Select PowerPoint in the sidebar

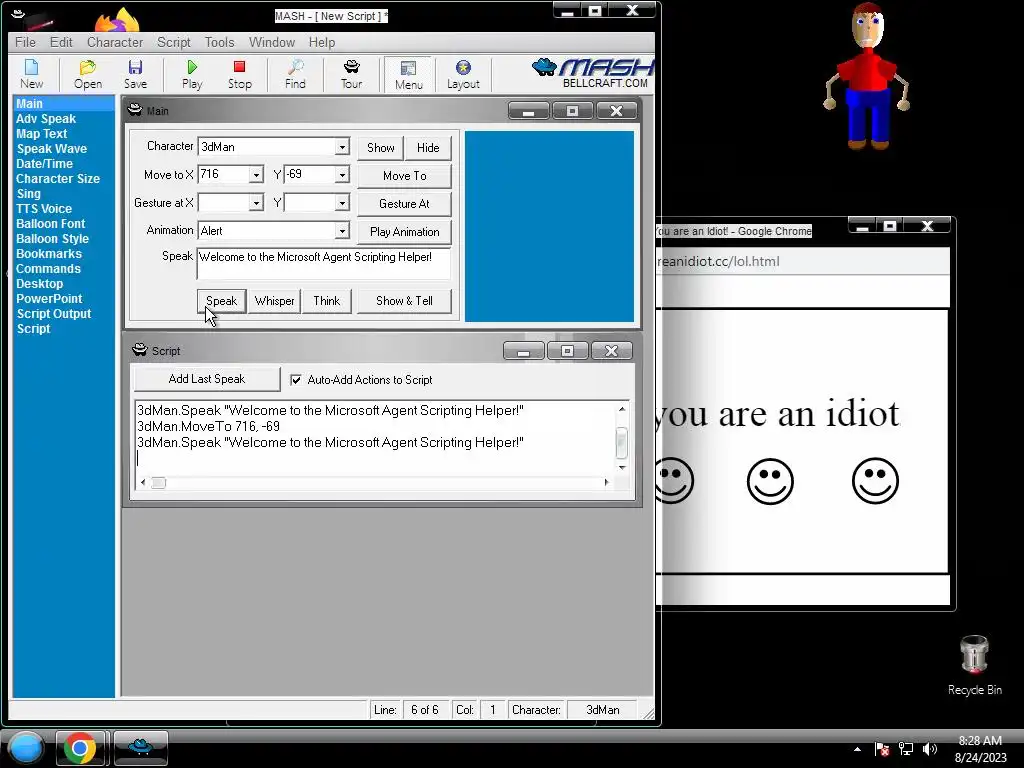coord(49,299)
